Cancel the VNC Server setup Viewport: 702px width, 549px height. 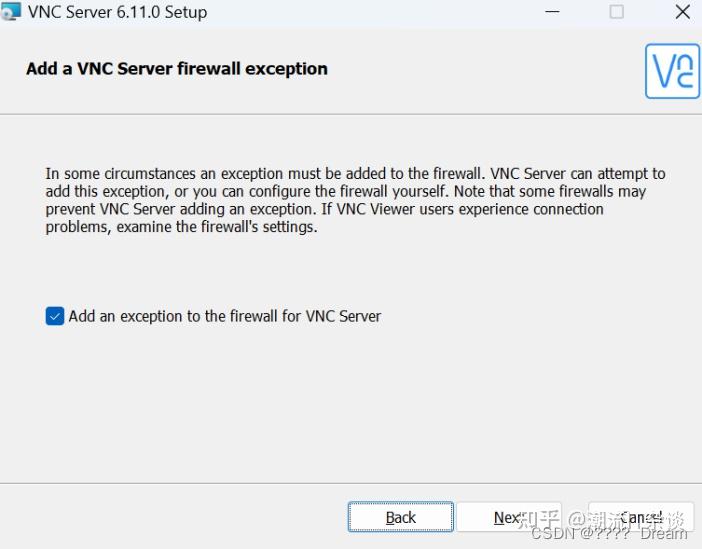[641, 517]
